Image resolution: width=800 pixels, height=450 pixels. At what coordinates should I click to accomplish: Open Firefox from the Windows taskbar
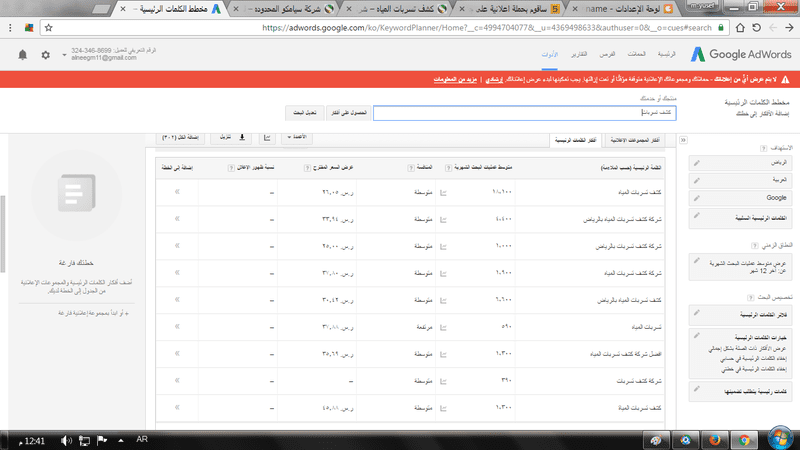click(x=715, y=440)
